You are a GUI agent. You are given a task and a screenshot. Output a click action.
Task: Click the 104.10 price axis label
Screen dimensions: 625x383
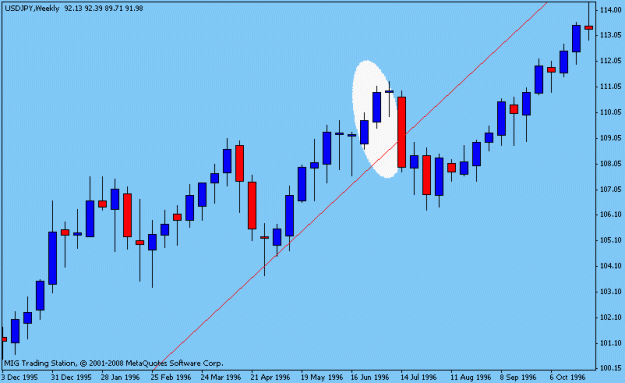pos(611,266)
